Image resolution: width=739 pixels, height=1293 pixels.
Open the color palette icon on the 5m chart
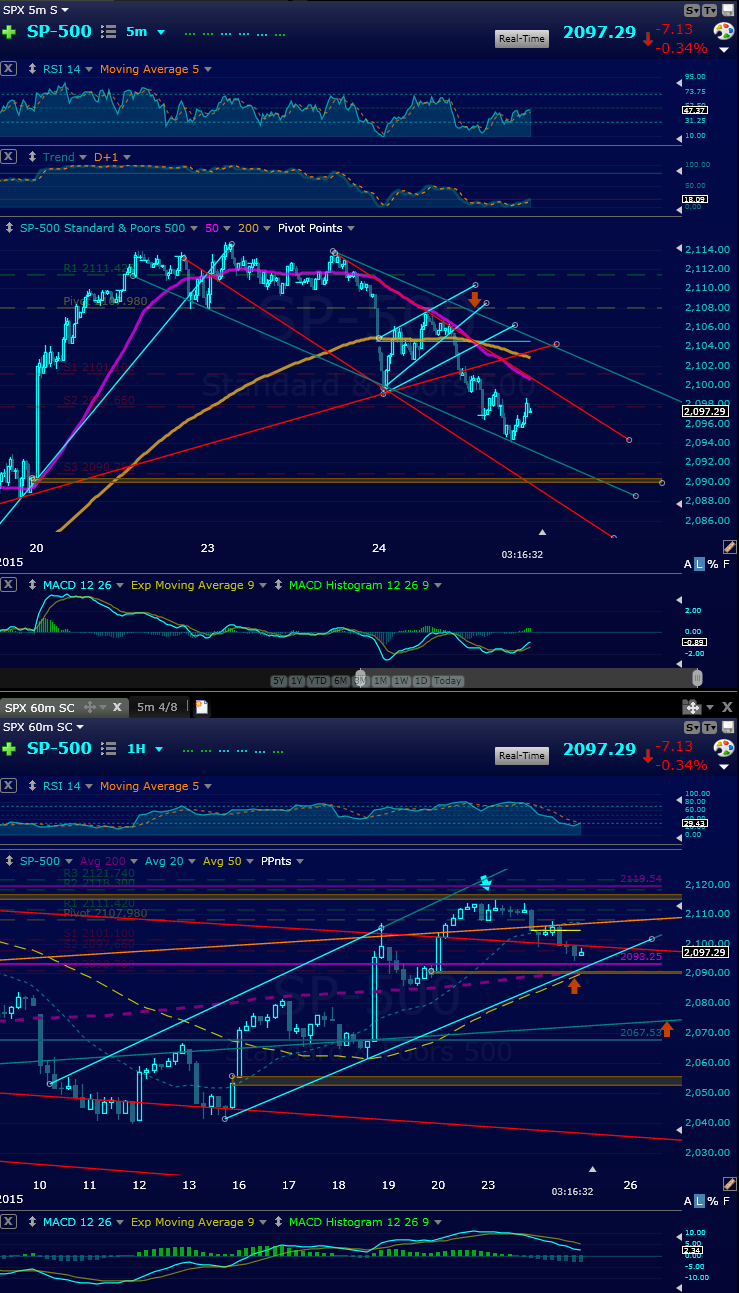[724, 33]
